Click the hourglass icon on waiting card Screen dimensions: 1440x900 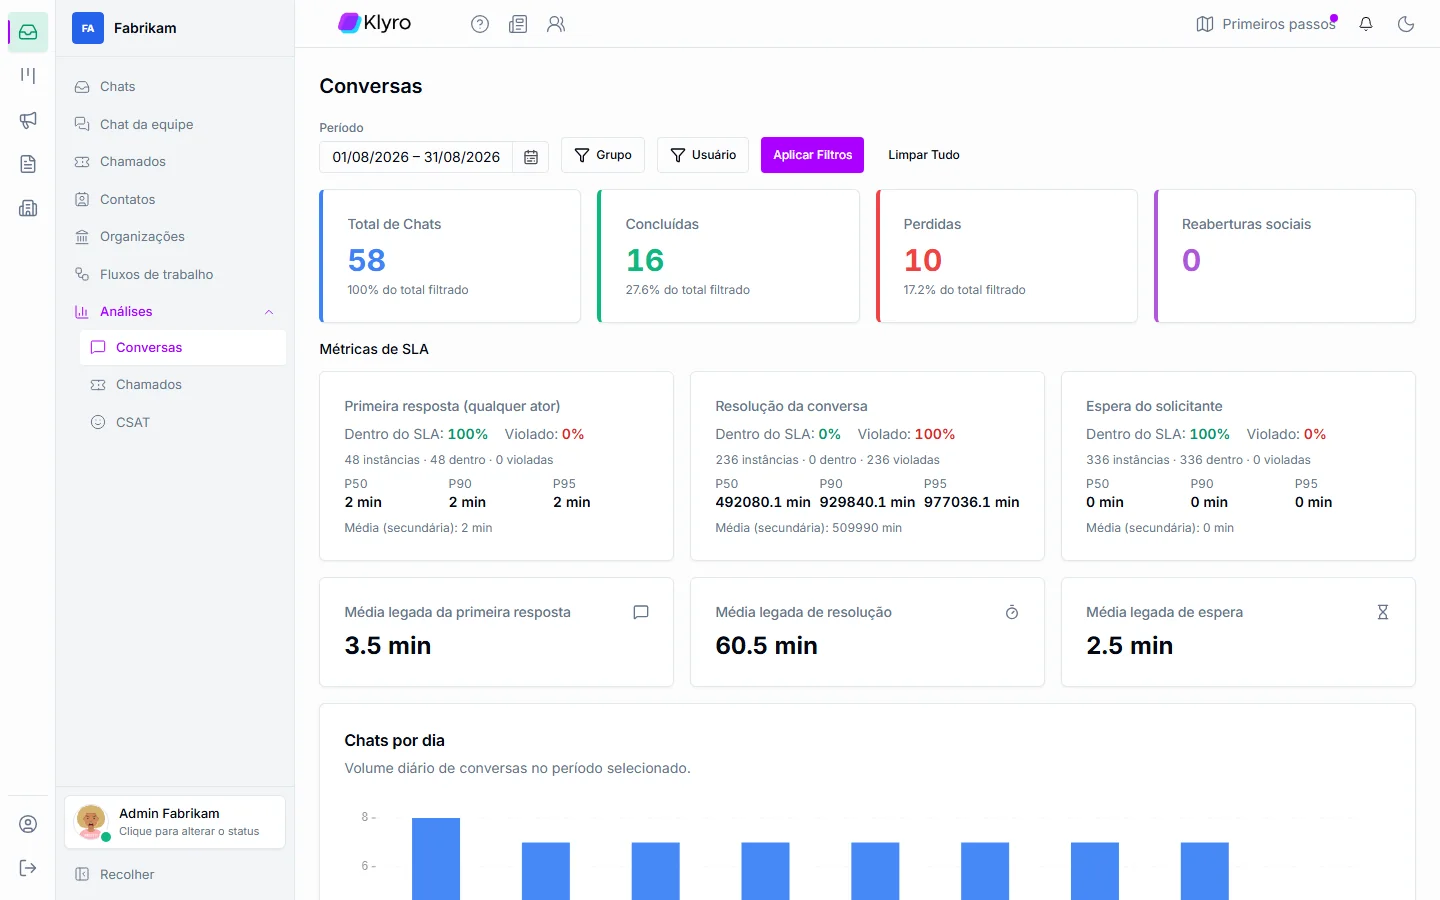pyautogui.click(x=1383, y=612)
